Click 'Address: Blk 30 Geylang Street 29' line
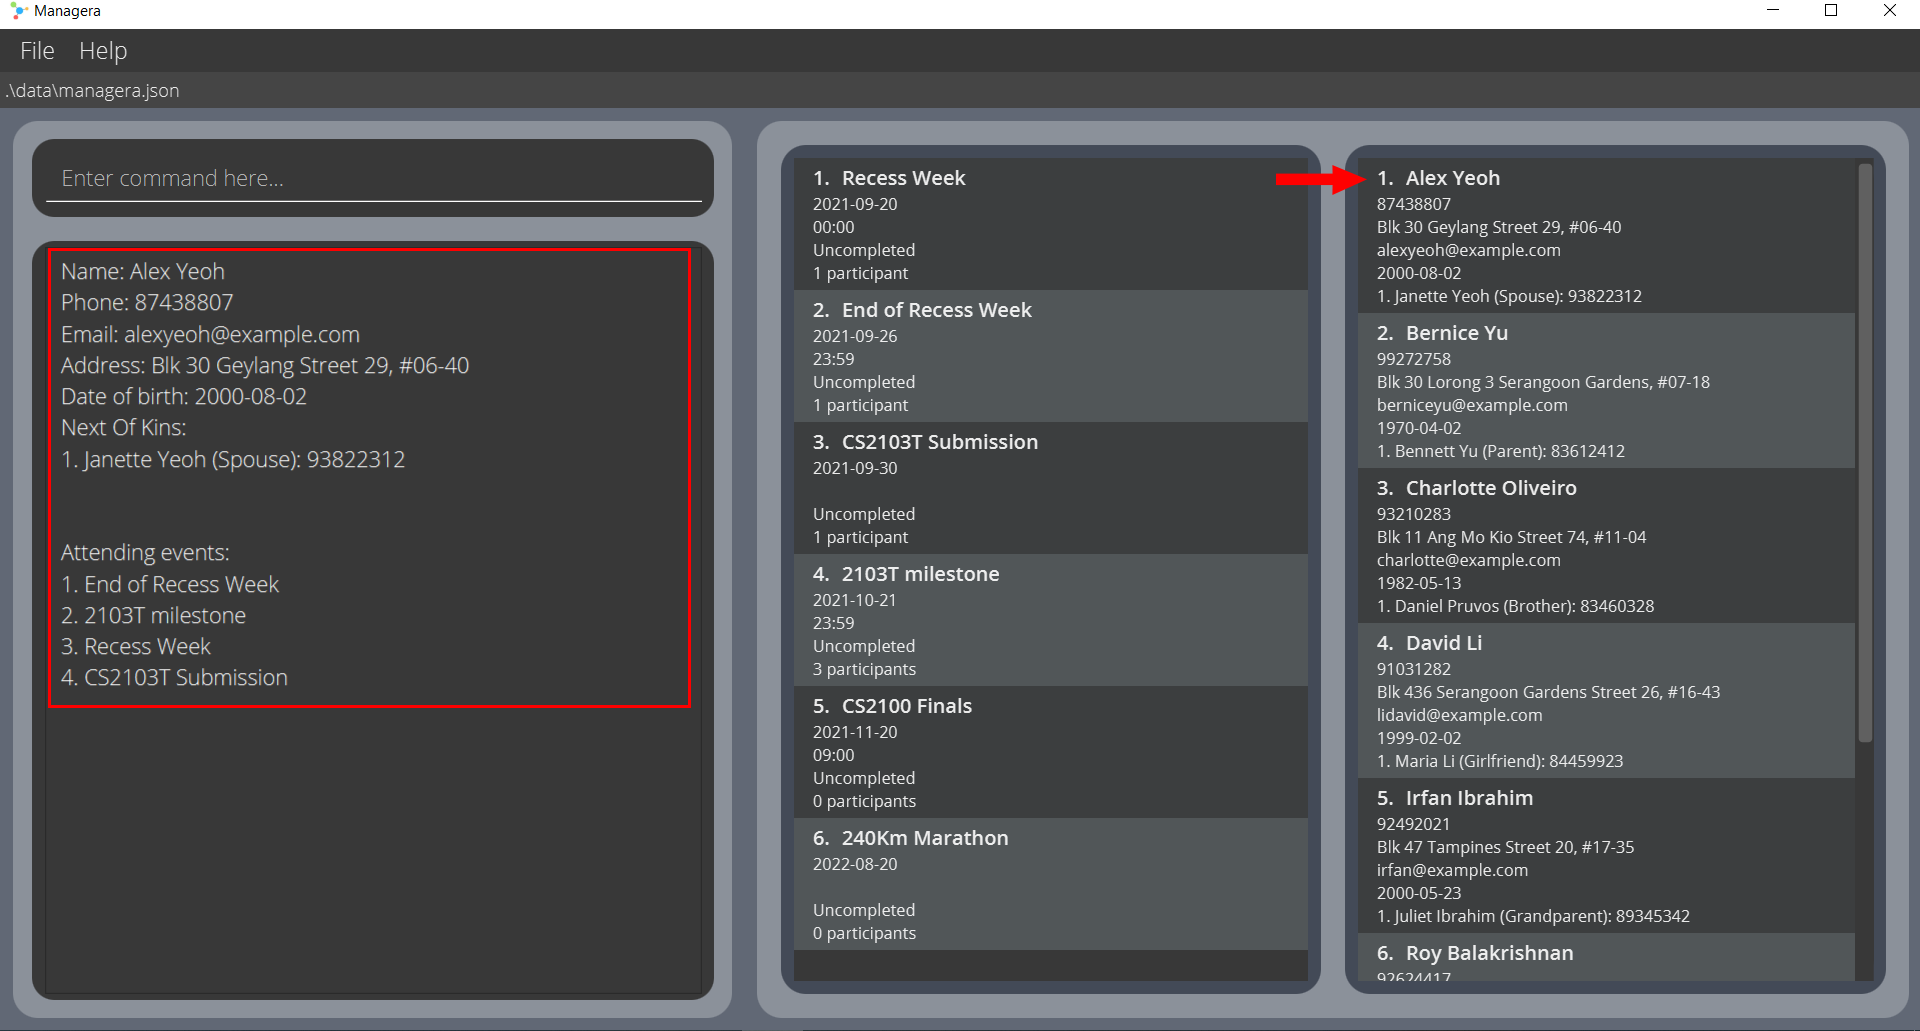This screenshot has height=1031, width=1920. (x=265, y=365)
